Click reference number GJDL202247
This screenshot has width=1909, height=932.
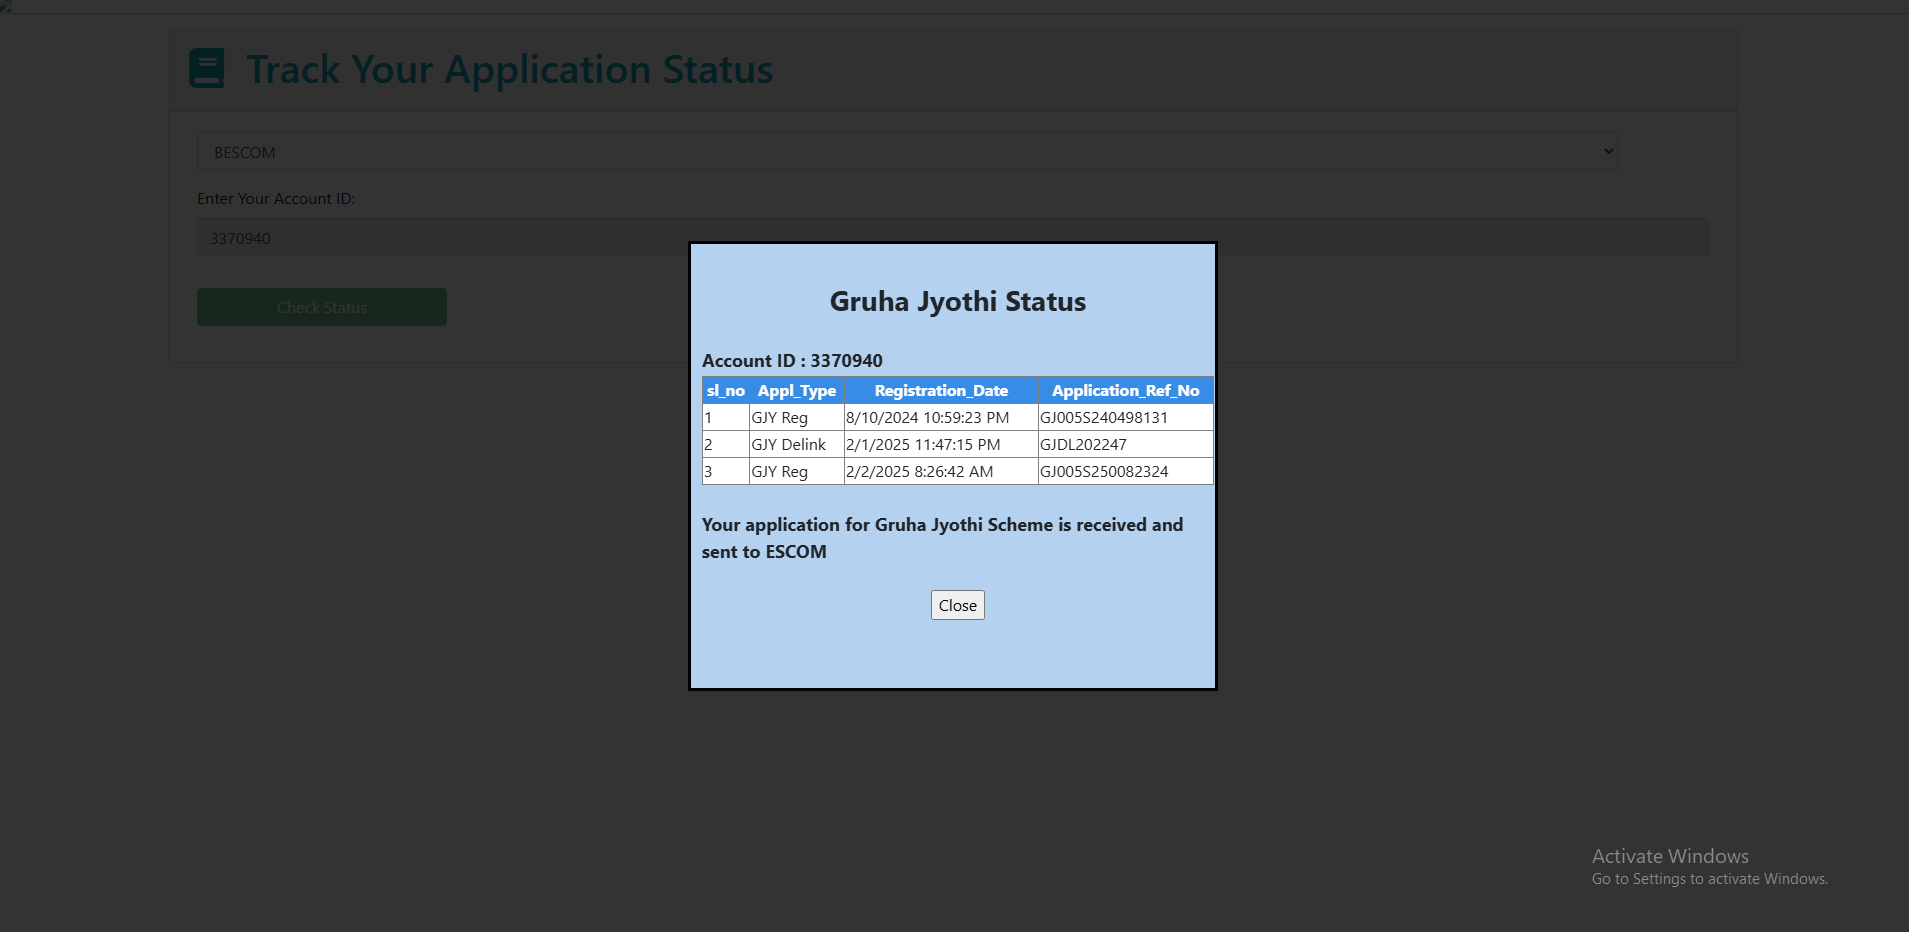coord(1083,445)
